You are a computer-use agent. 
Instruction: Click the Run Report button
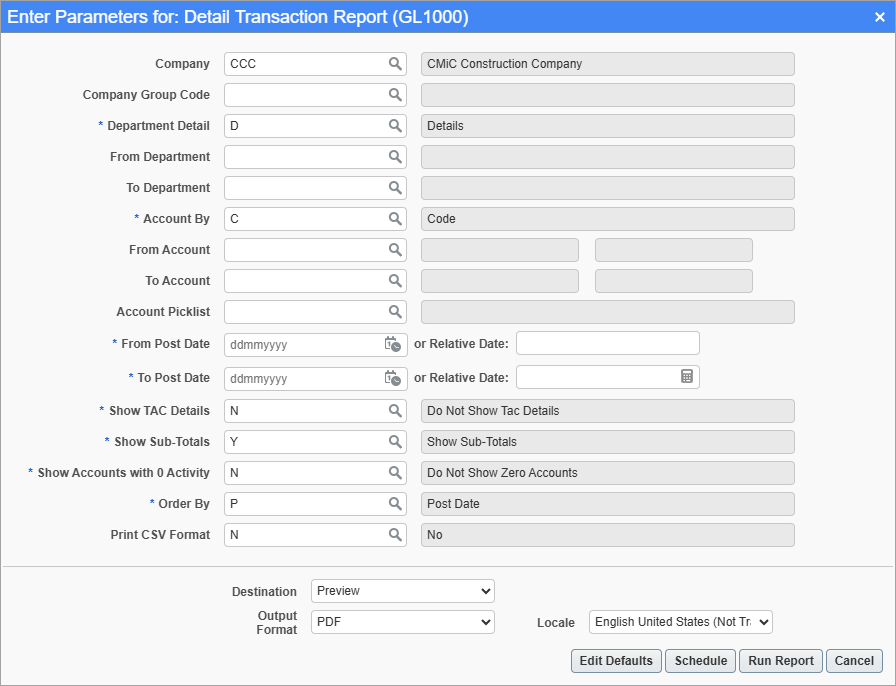click(780, 660)
